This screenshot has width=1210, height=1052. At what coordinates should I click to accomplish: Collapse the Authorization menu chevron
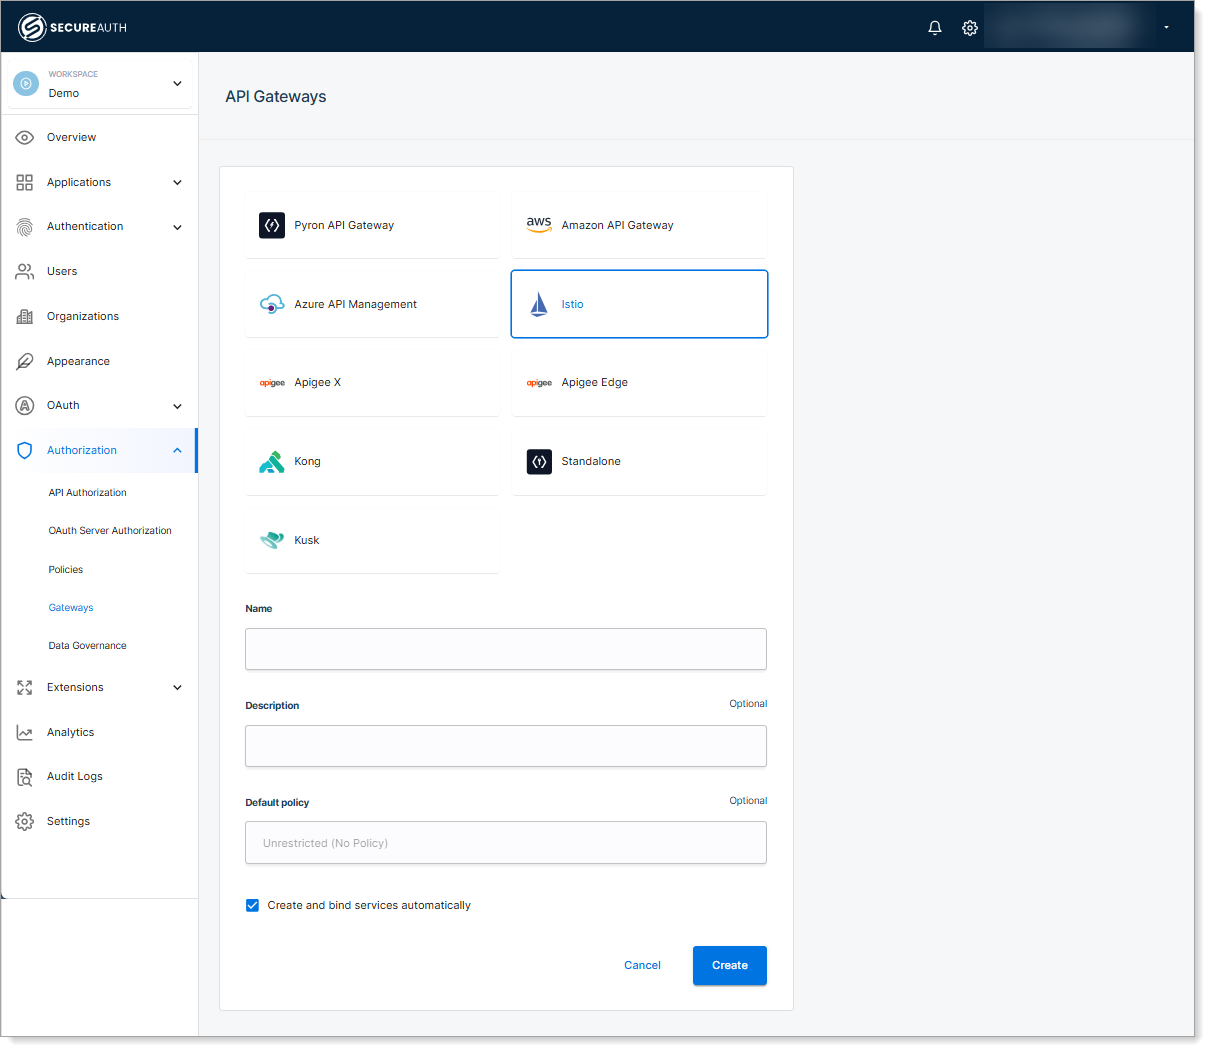177,451
